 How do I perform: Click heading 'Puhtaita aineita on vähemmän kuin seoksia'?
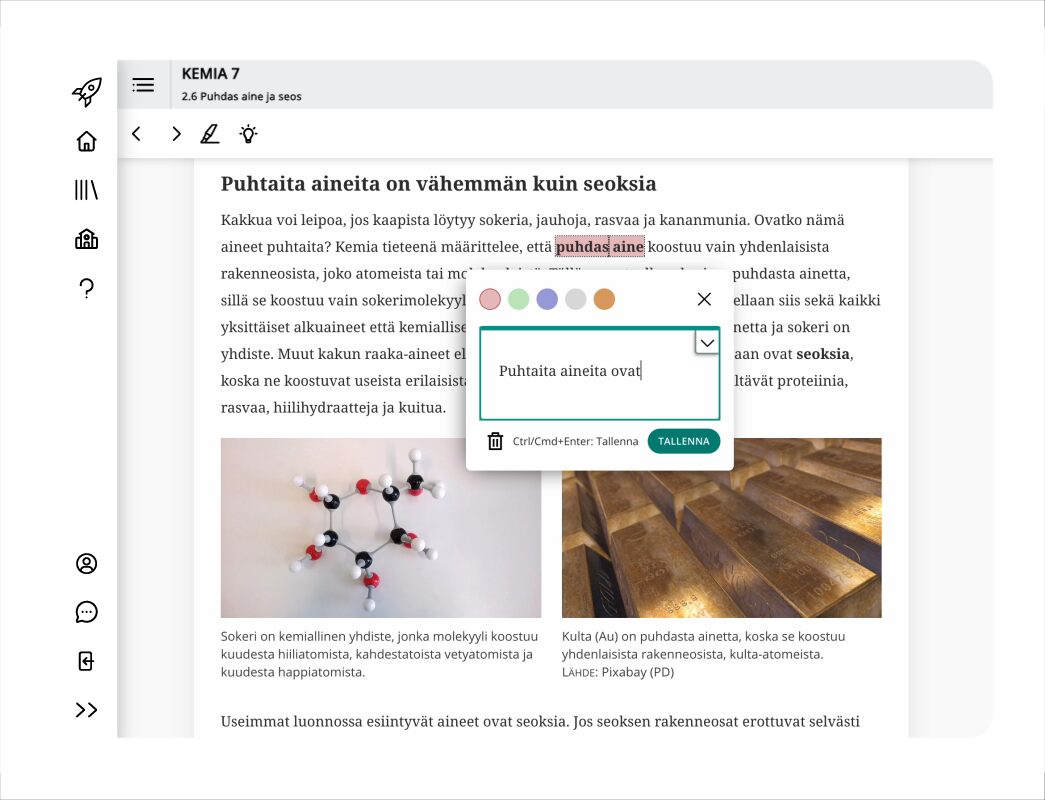[x=439, y=183]
